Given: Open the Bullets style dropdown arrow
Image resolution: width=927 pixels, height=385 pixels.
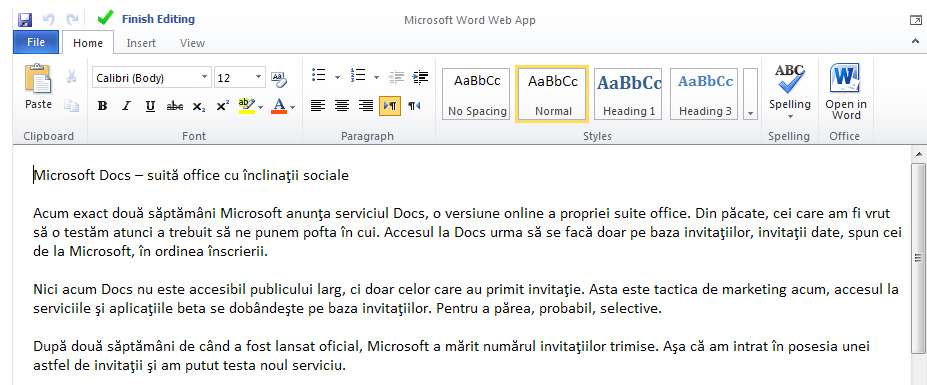Looking at the screenshot, I should click(337, 77).
